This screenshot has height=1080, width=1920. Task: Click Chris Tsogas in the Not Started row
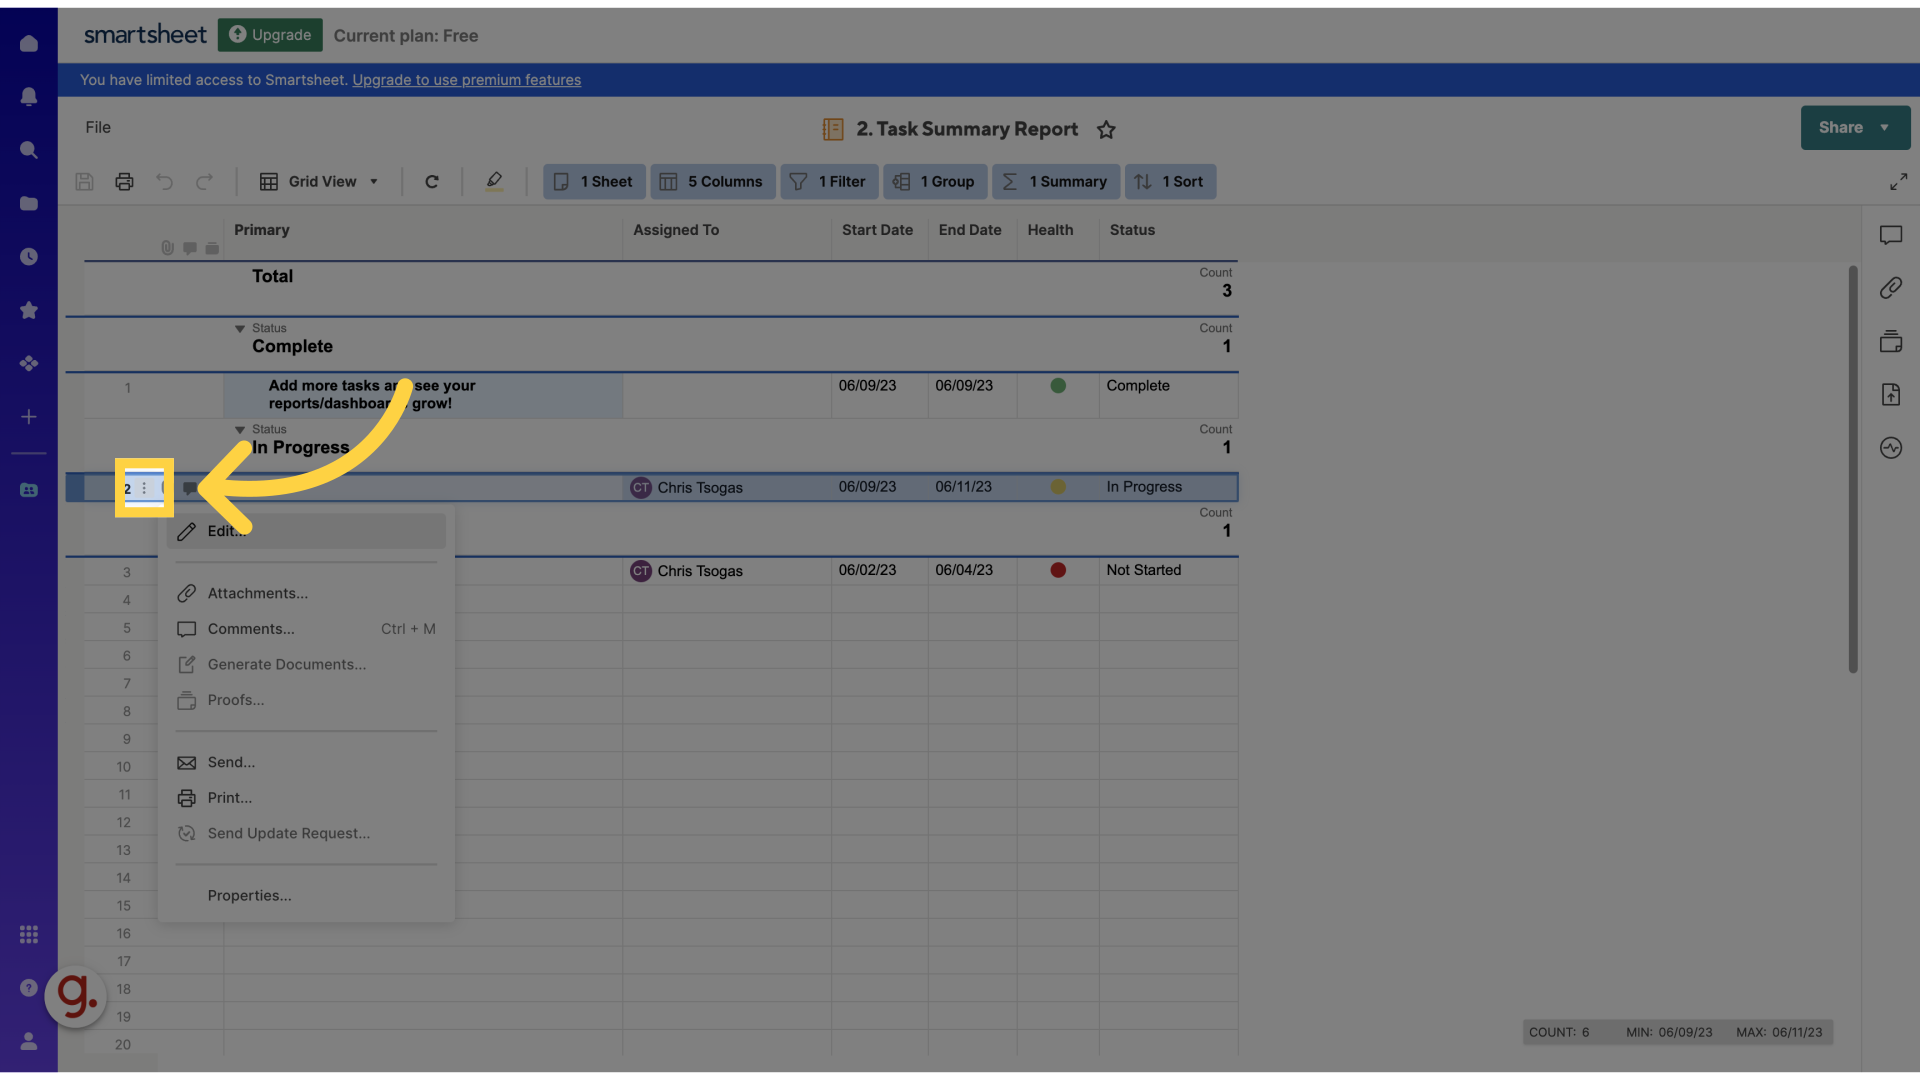tap(700, 571)
